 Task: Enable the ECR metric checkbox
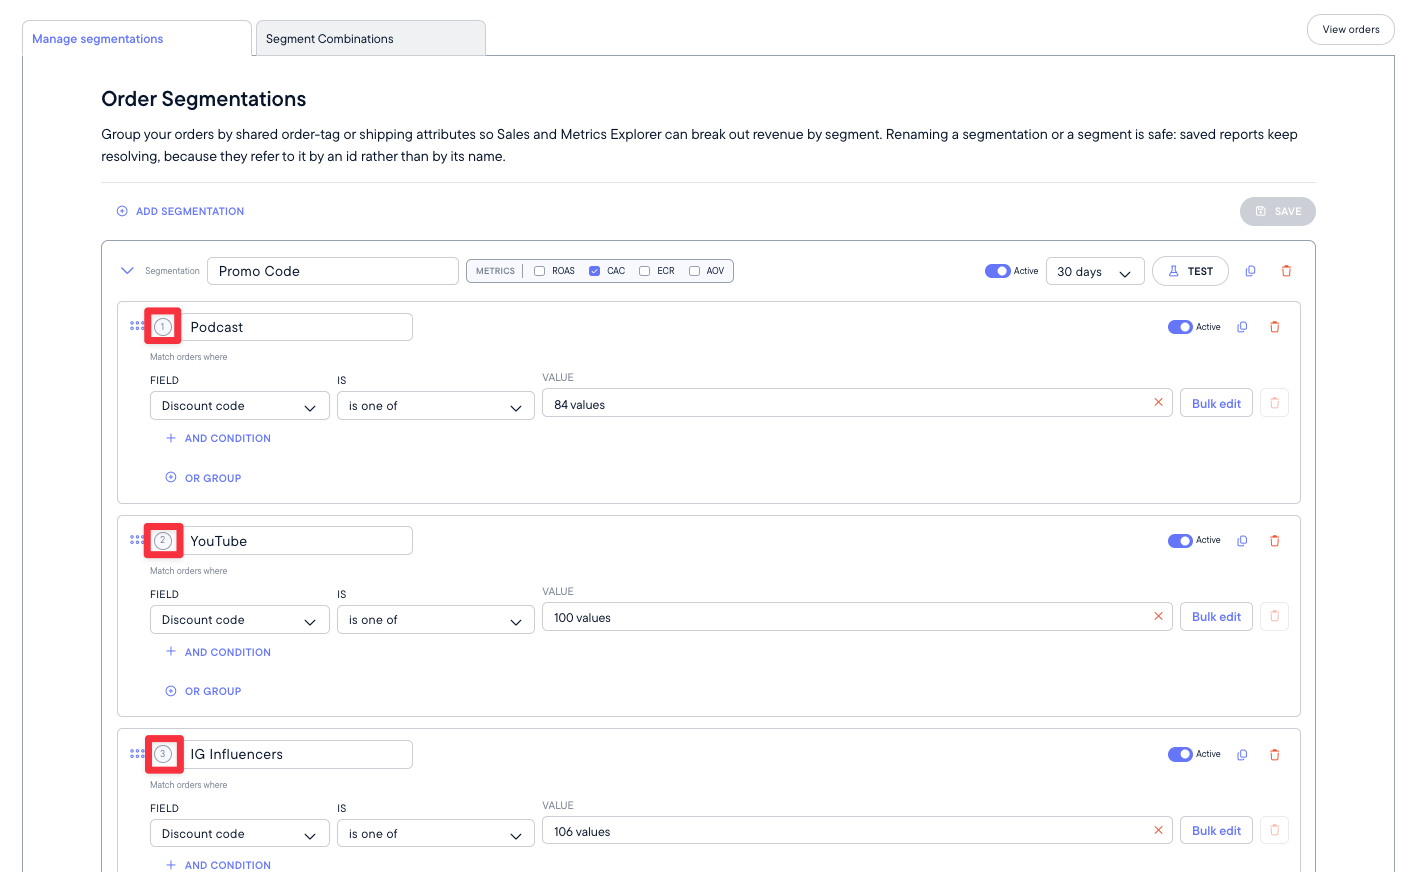tap(644, 271)
